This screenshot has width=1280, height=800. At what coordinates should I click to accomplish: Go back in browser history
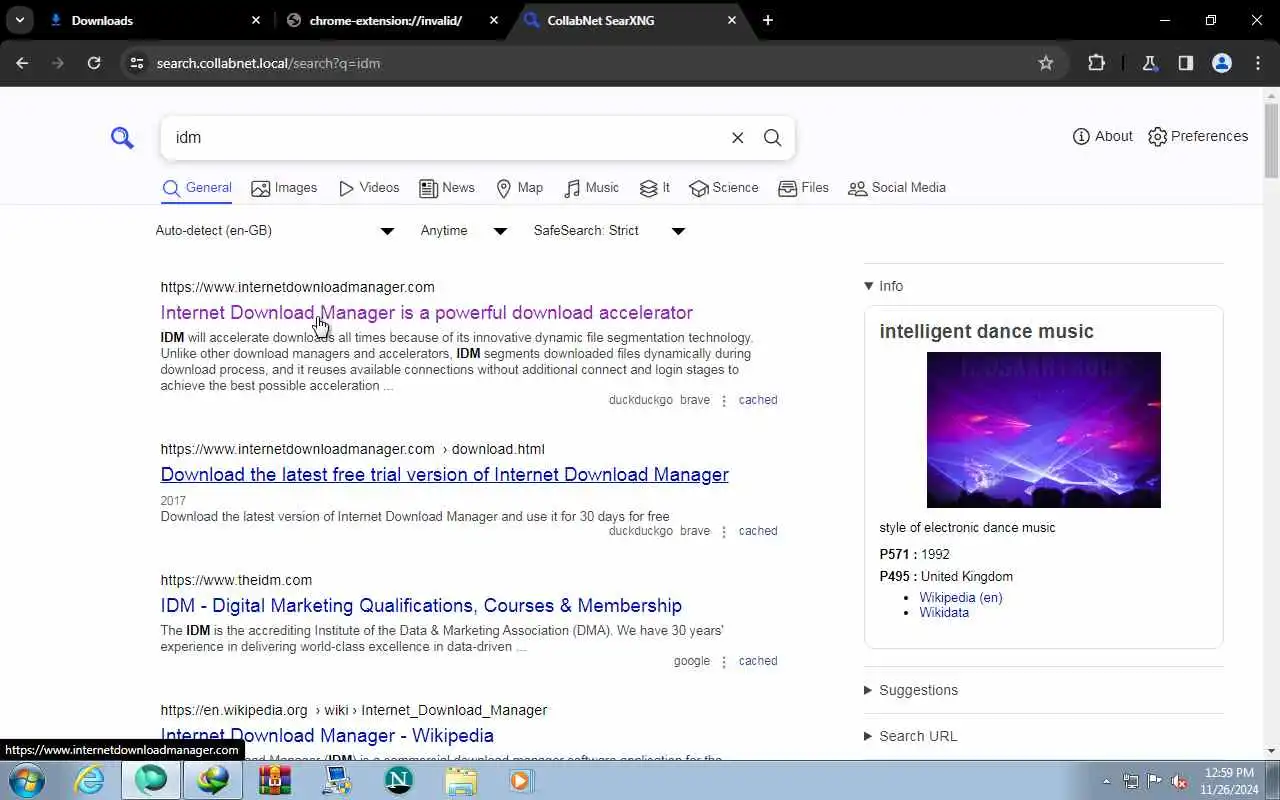click(x=23, y=63)
